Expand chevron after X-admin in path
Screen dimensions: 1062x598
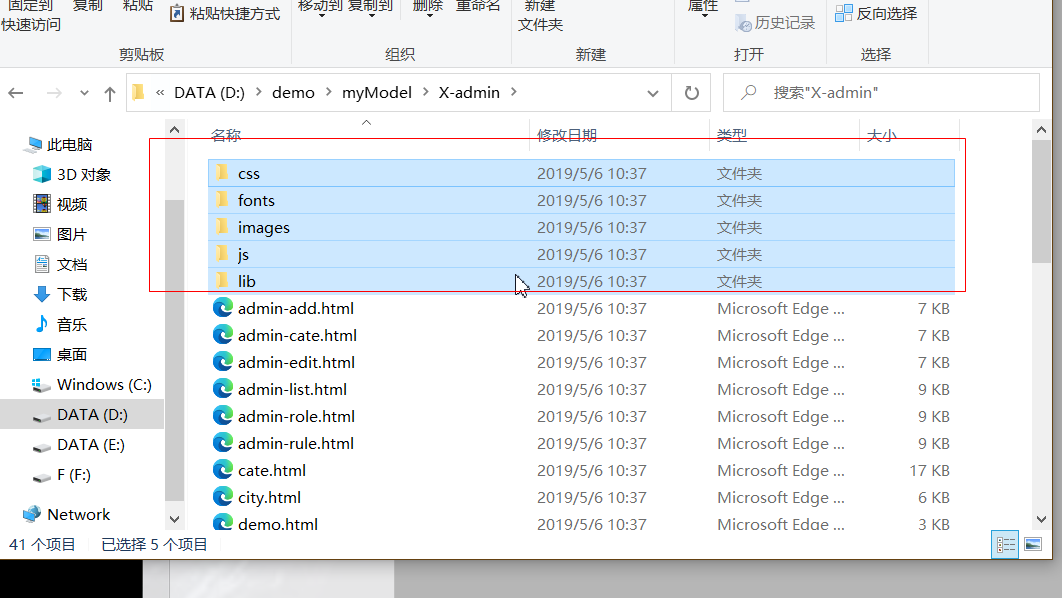pos(514,92)
